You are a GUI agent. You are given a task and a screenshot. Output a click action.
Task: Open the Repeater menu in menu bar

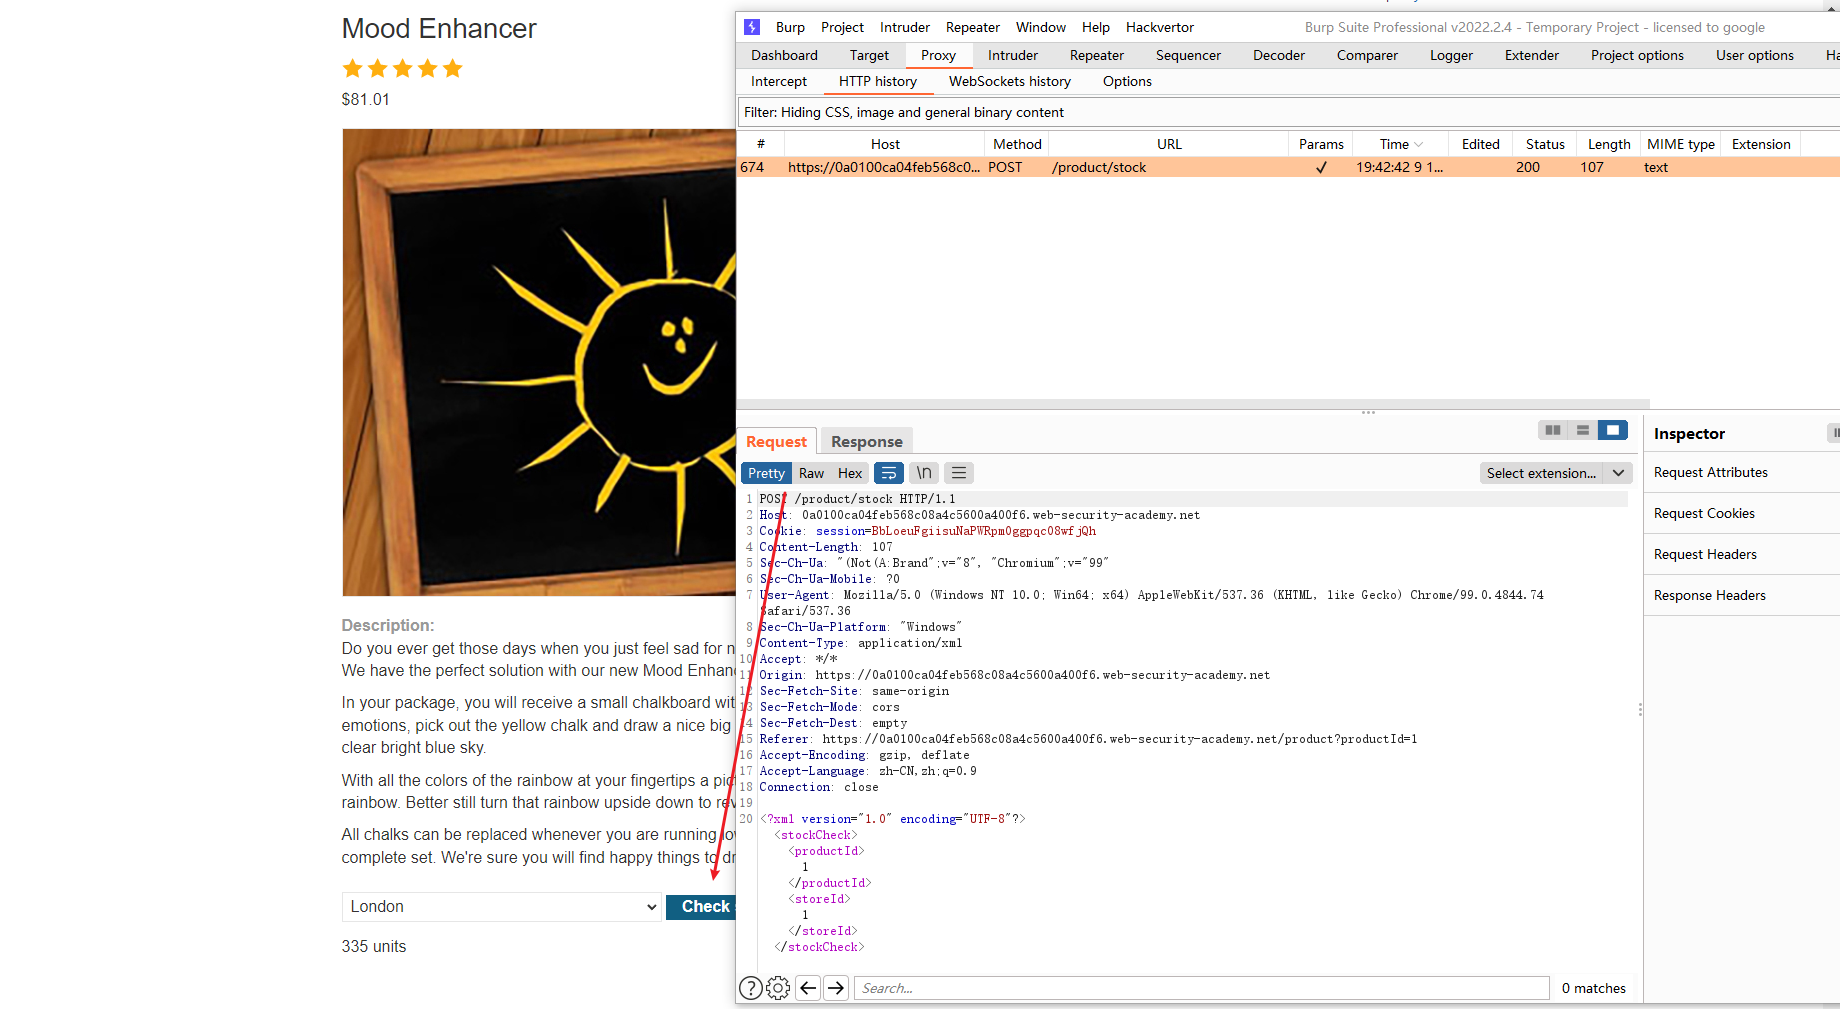tap(972, 27)
